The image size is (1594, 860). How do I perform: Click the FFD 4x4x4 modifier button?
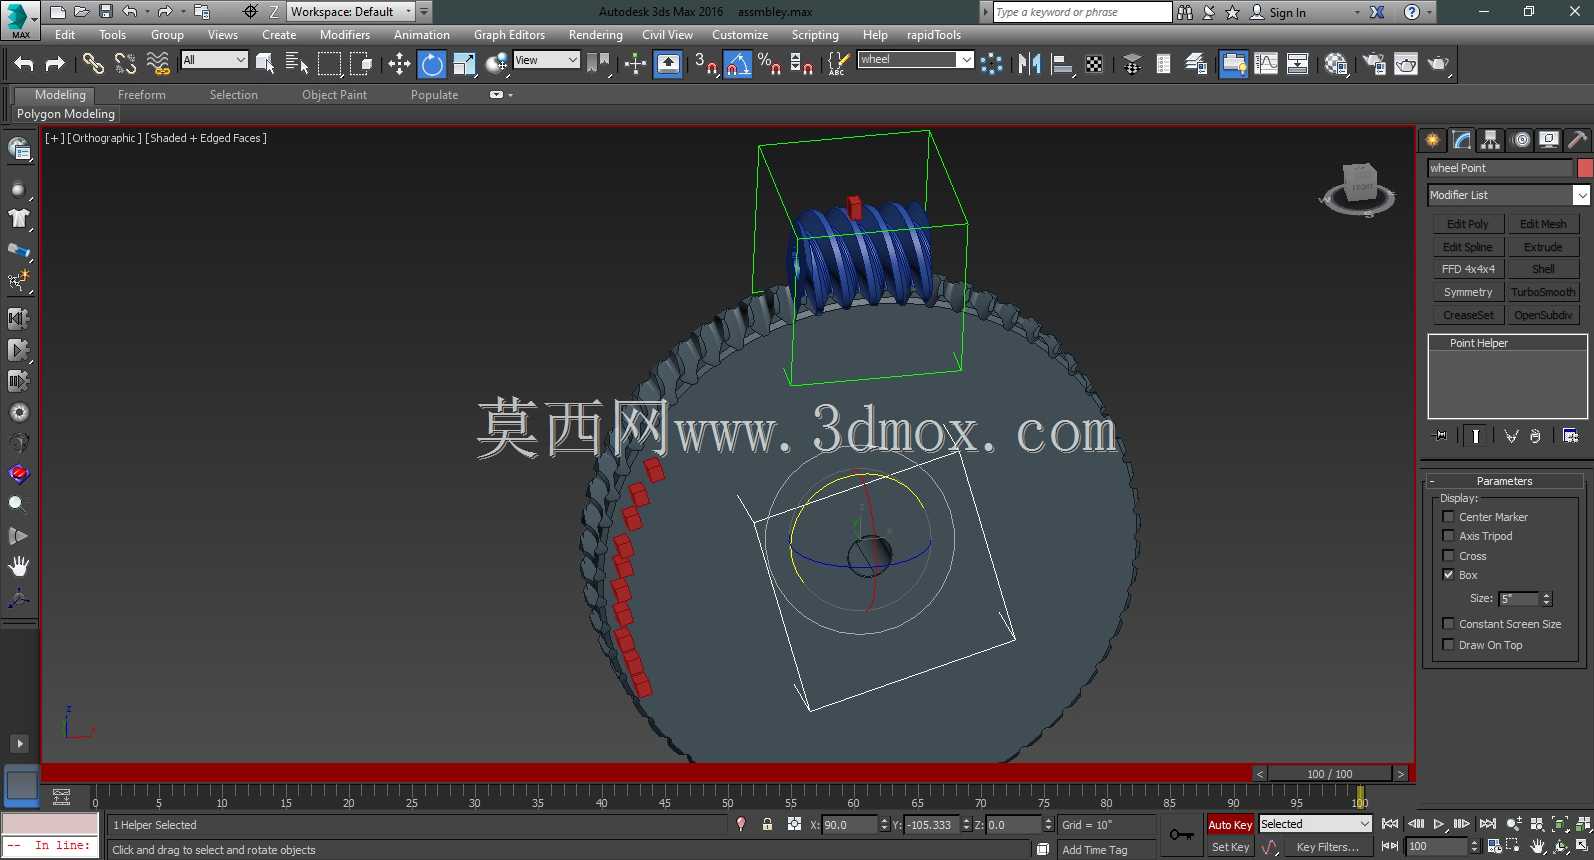1467,269
